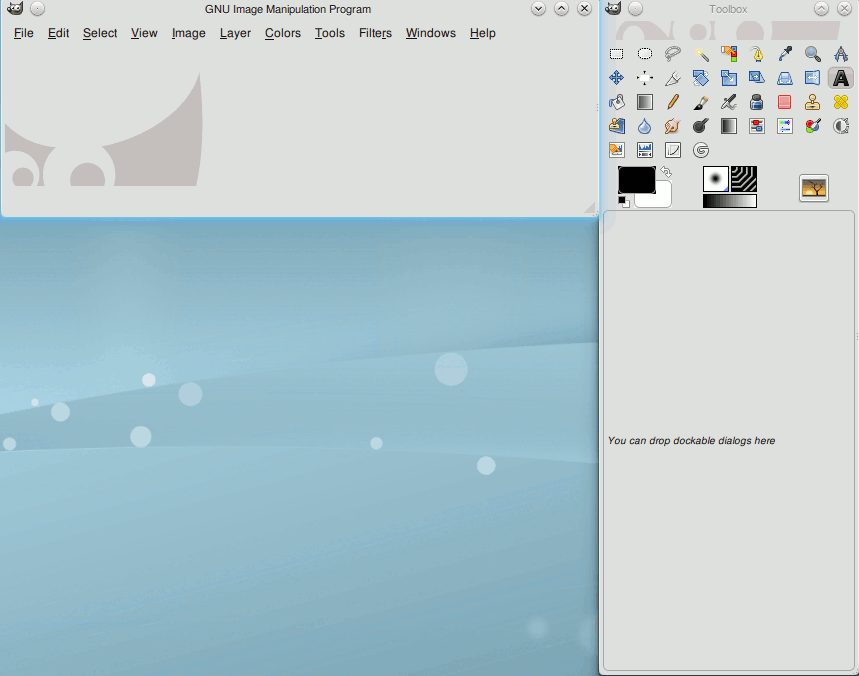Open the Help menu
Viewport: 859px width, 676px height.
pos(483,33)
